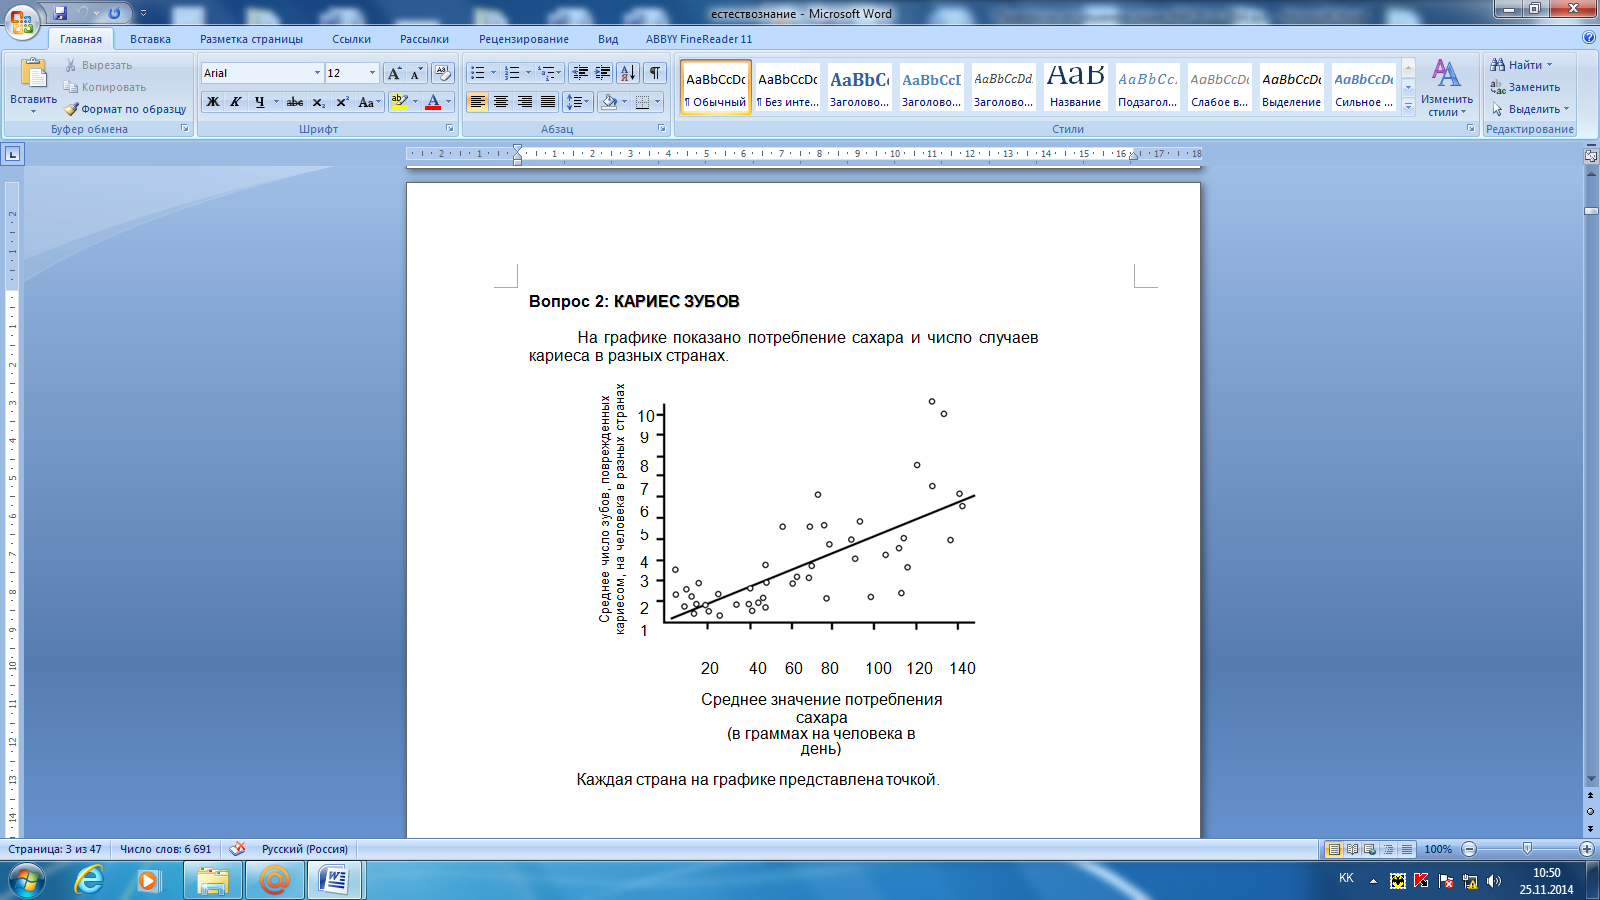Apply subscript formatting
1600x900 pixels.
coord(319,102)
